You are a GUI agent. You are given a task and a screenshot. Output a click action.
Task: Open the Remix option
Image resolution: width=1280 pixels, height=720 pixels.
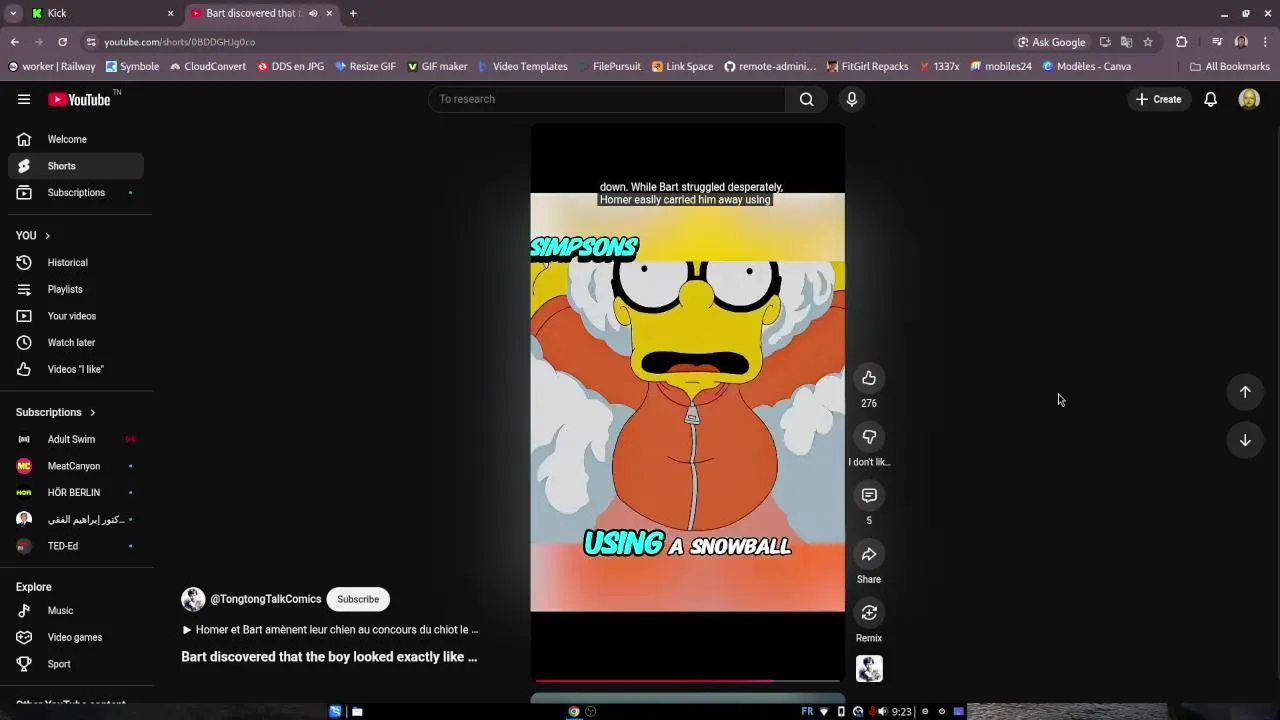click(869, 613)
